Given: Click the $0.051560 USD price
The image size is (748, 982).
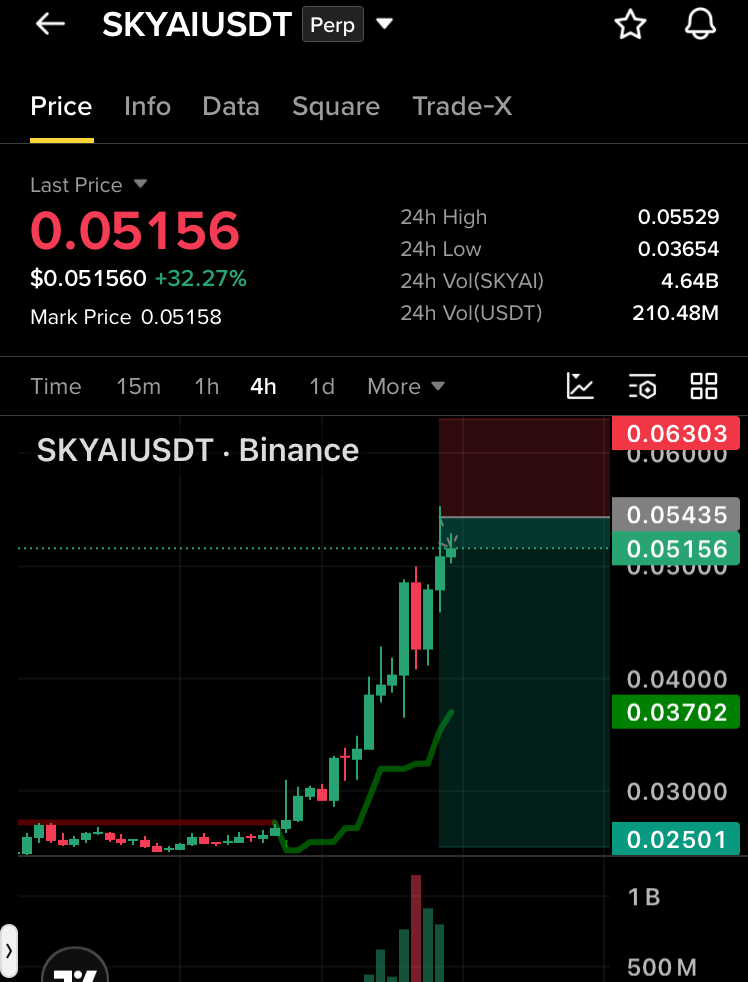Looking at the screenshot, I should pyautogui.click(x=88, y=278).
